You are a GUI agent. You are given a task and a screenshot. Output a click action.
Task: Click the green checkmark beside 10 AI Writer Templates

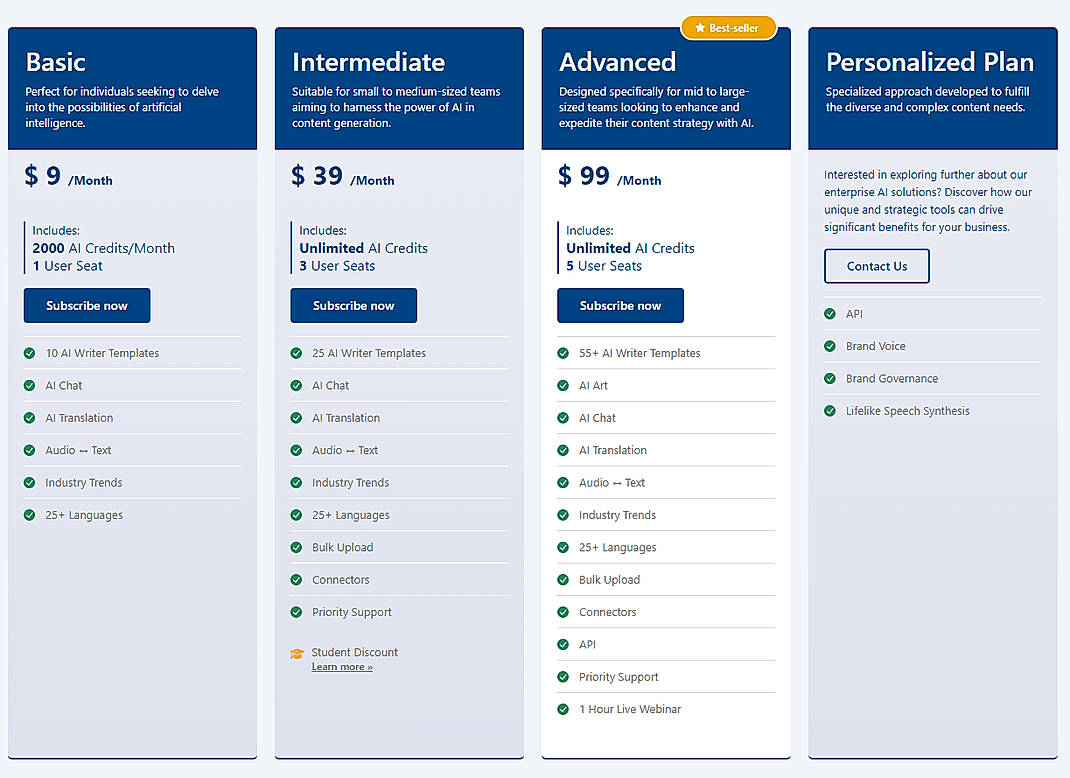30,353
